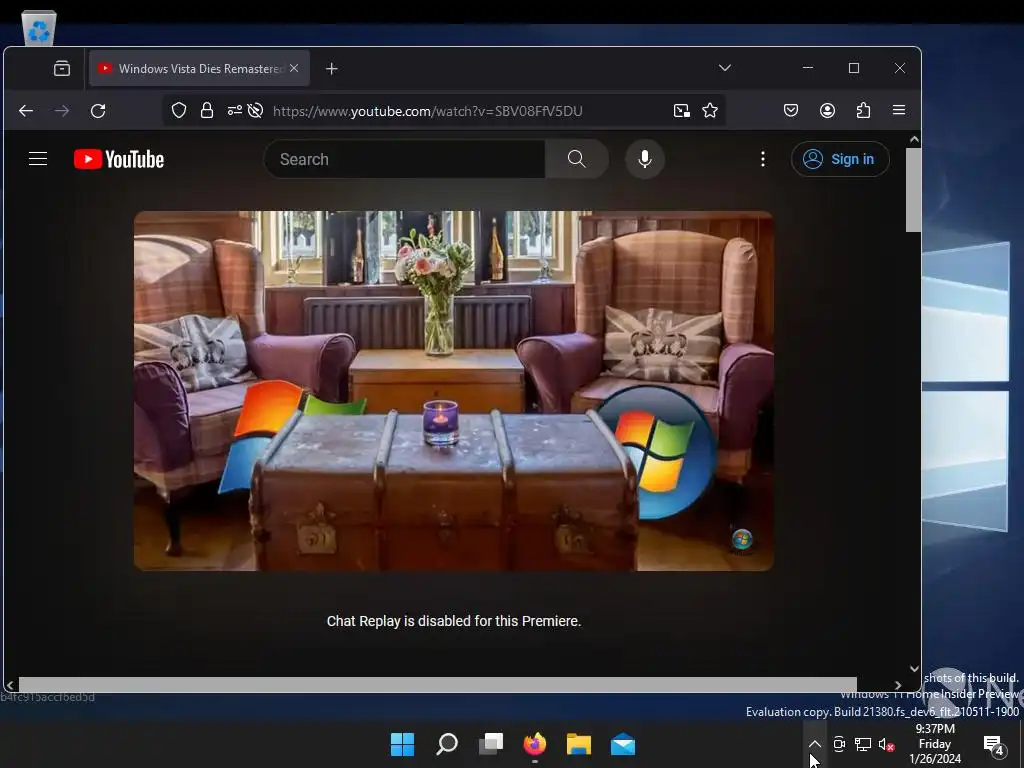Click the Sign in button
The width and height of the screenshot is (1024, 768).
click(x=840, y=159)
